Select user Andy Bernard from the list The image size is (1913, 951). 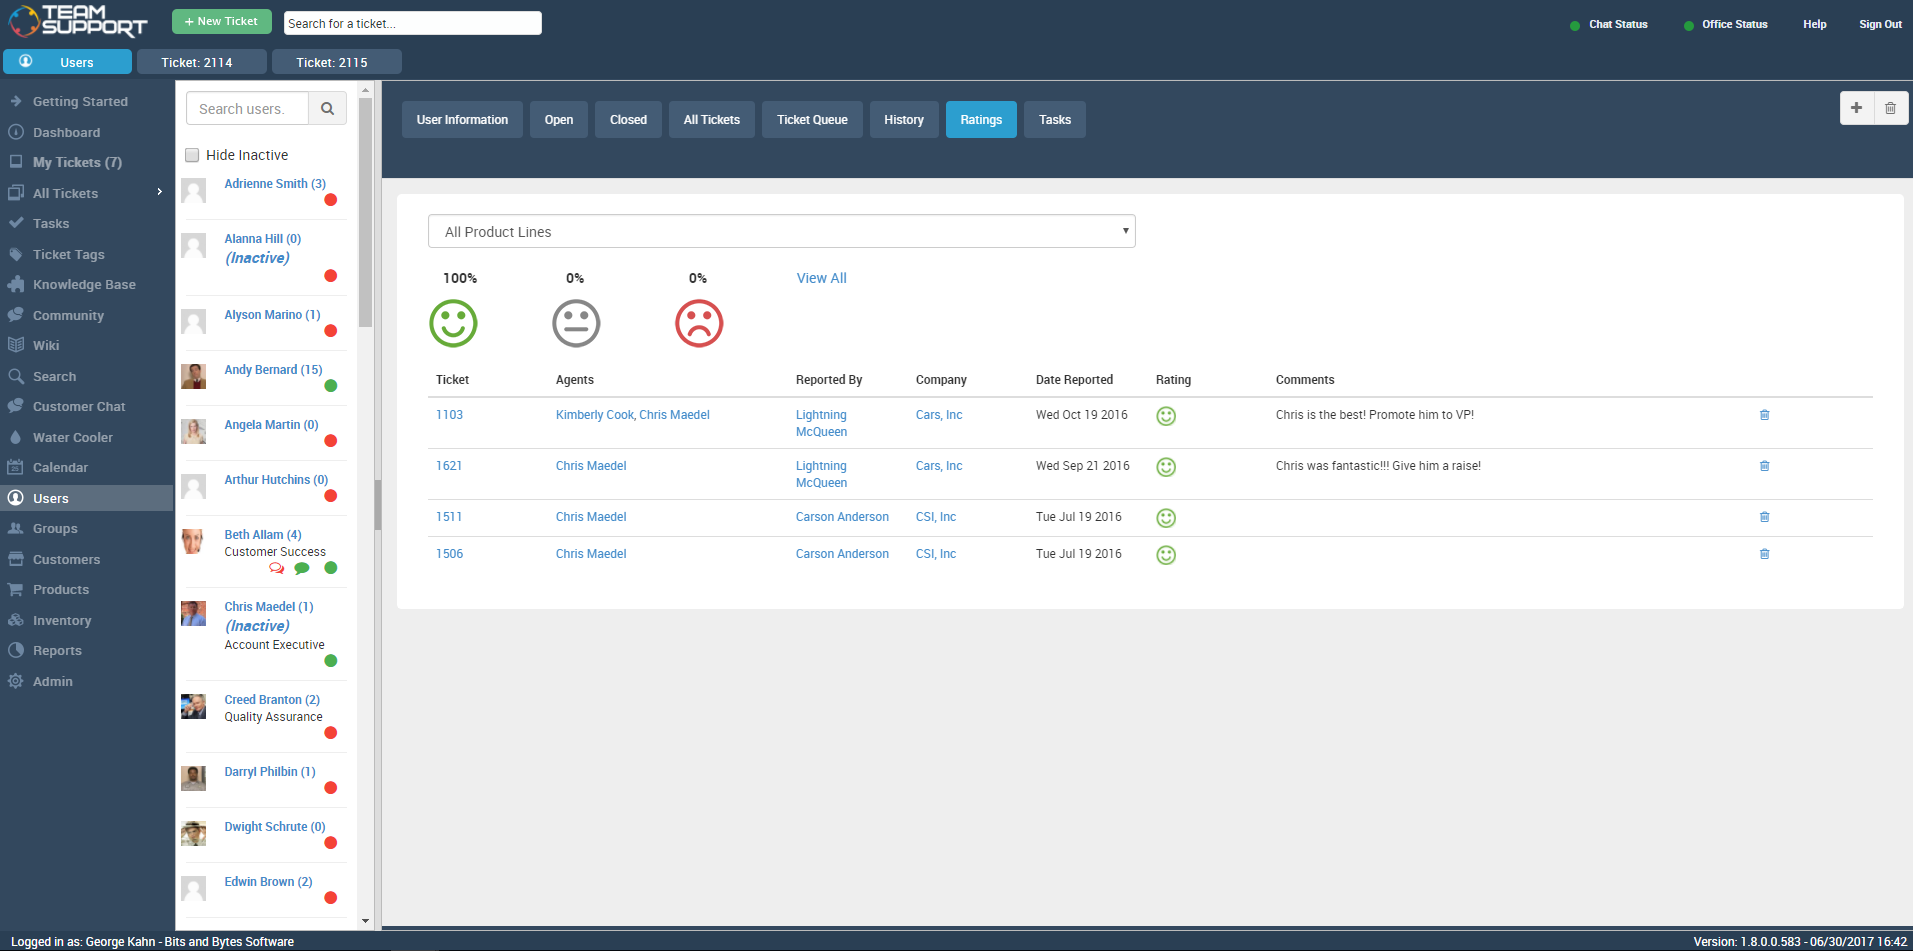pyautogui.click(x=273, y=370)
